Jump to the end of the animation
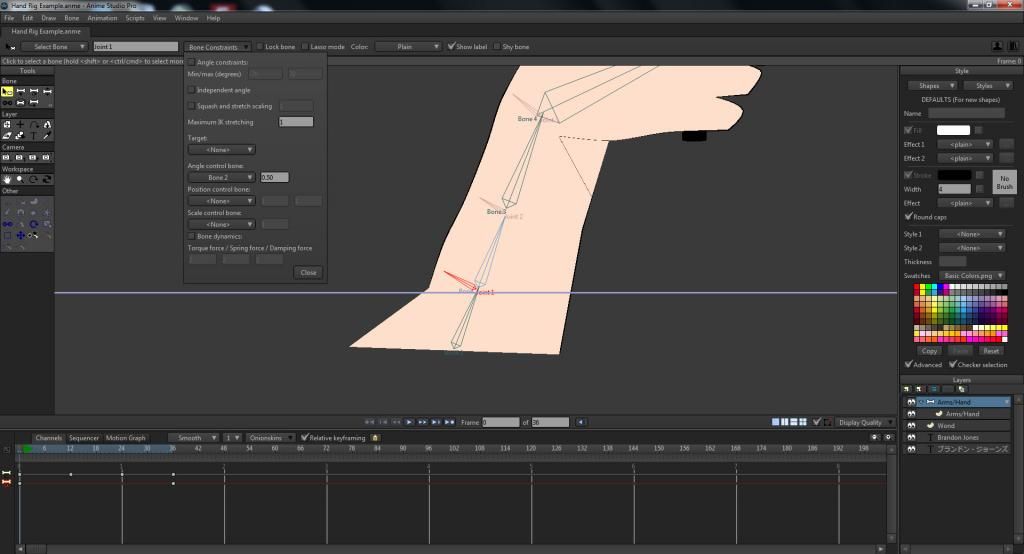 tap(449, 422)
